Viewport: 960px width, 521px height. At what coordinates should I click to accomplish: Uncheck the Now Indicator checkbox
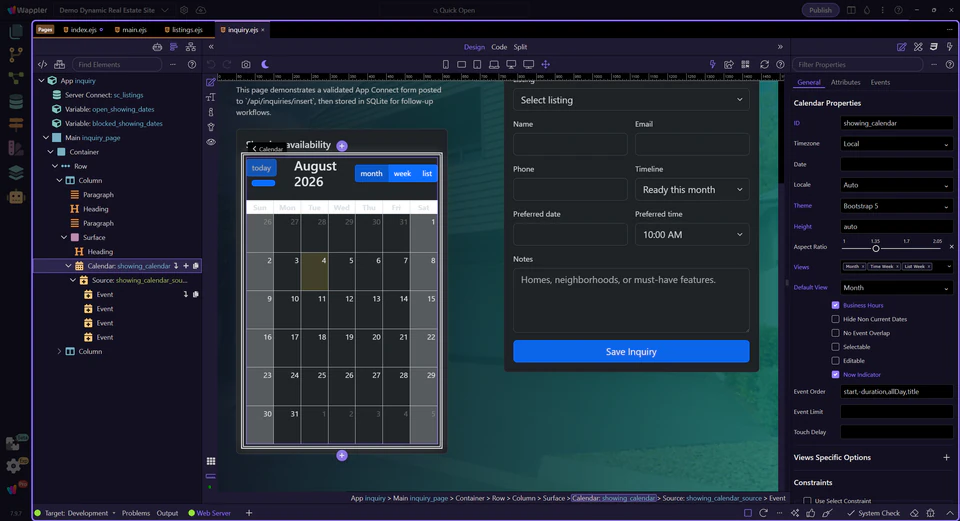(835, 375)
